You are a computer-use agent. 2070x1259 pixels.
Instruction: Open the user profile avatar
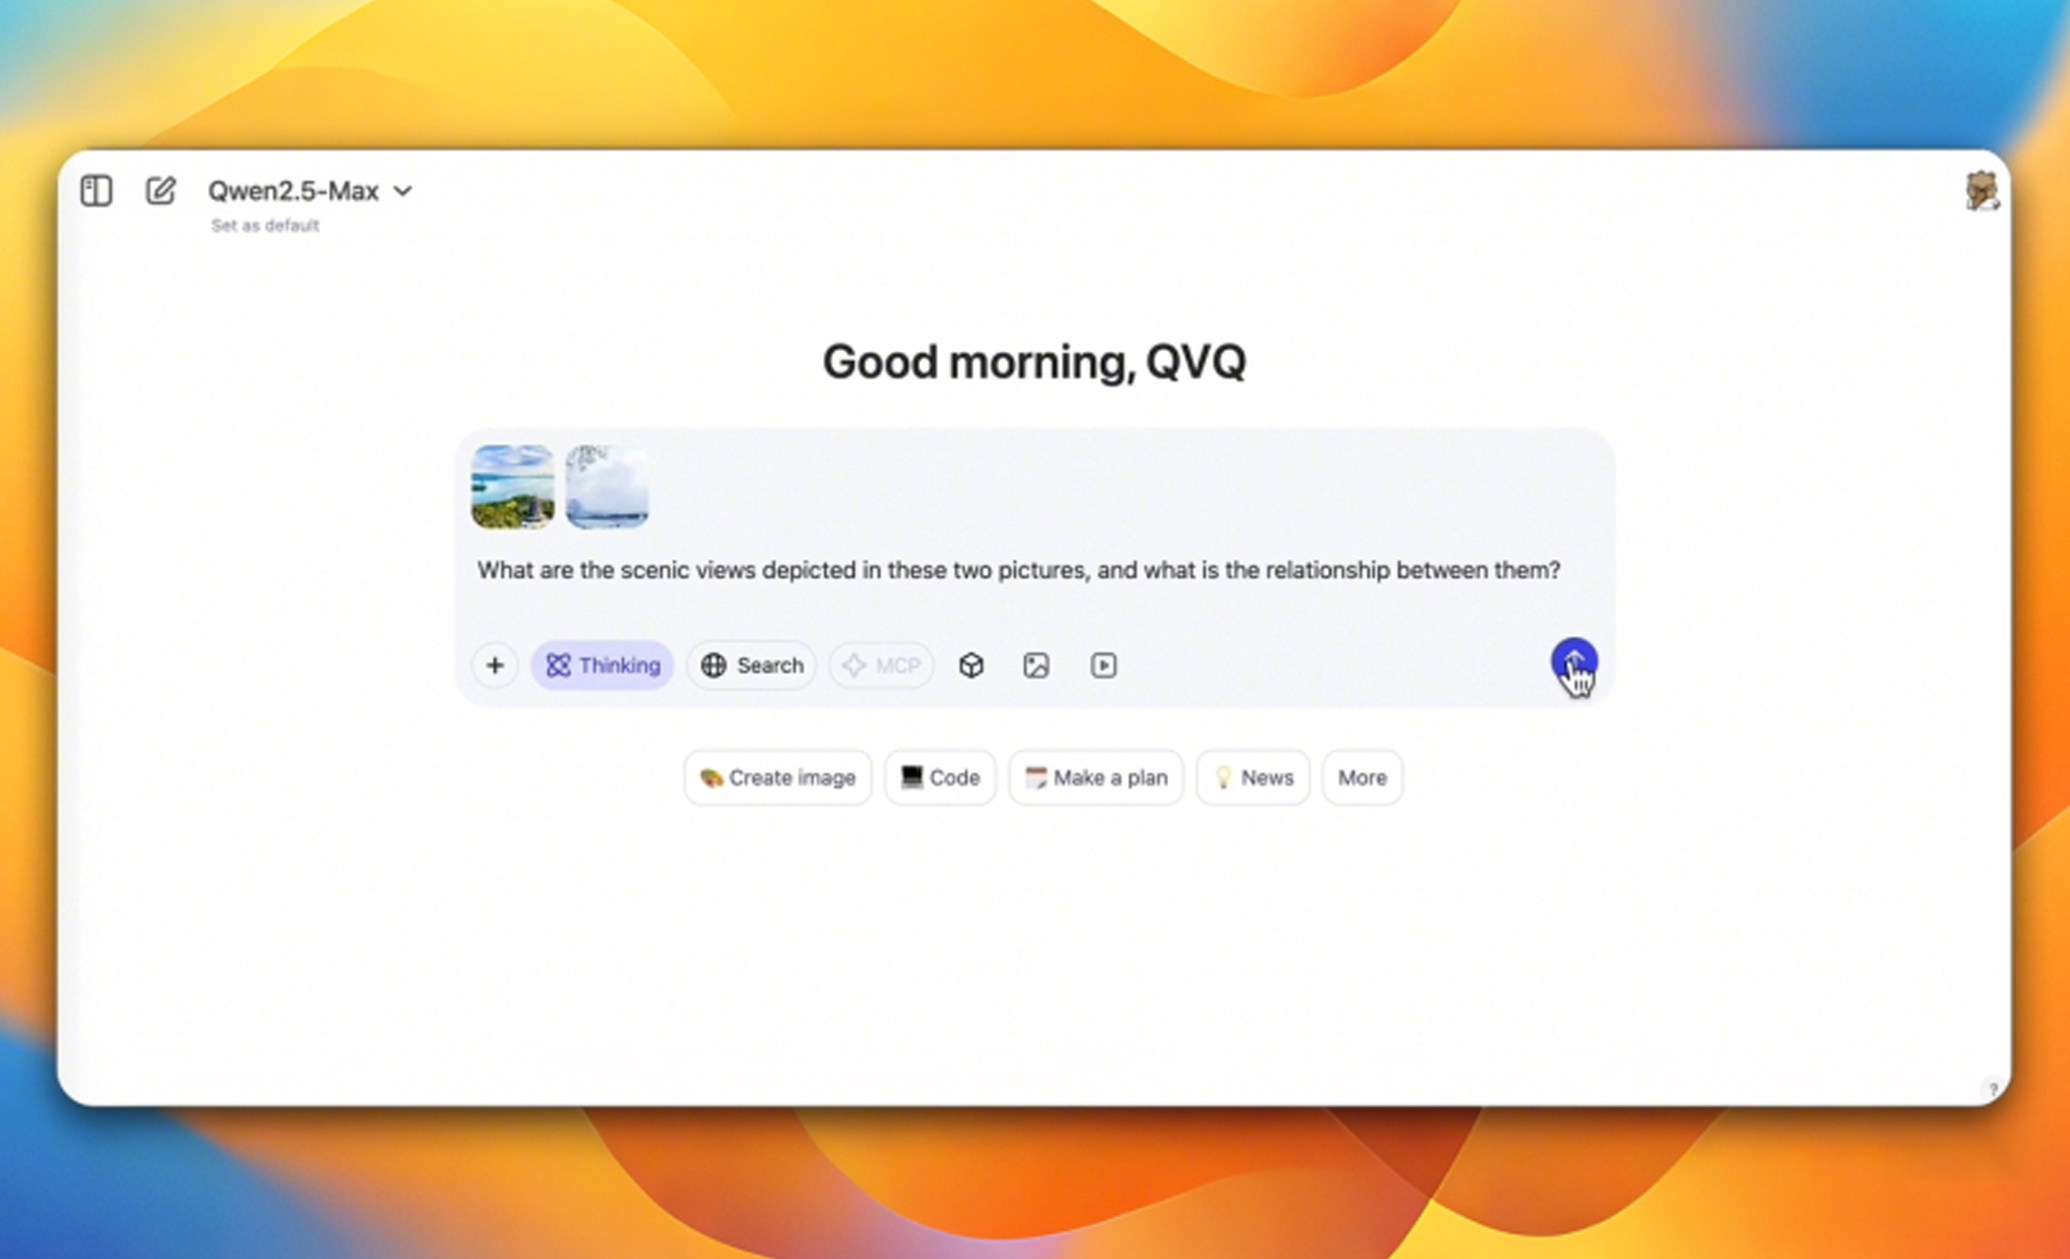point(1980,190)
